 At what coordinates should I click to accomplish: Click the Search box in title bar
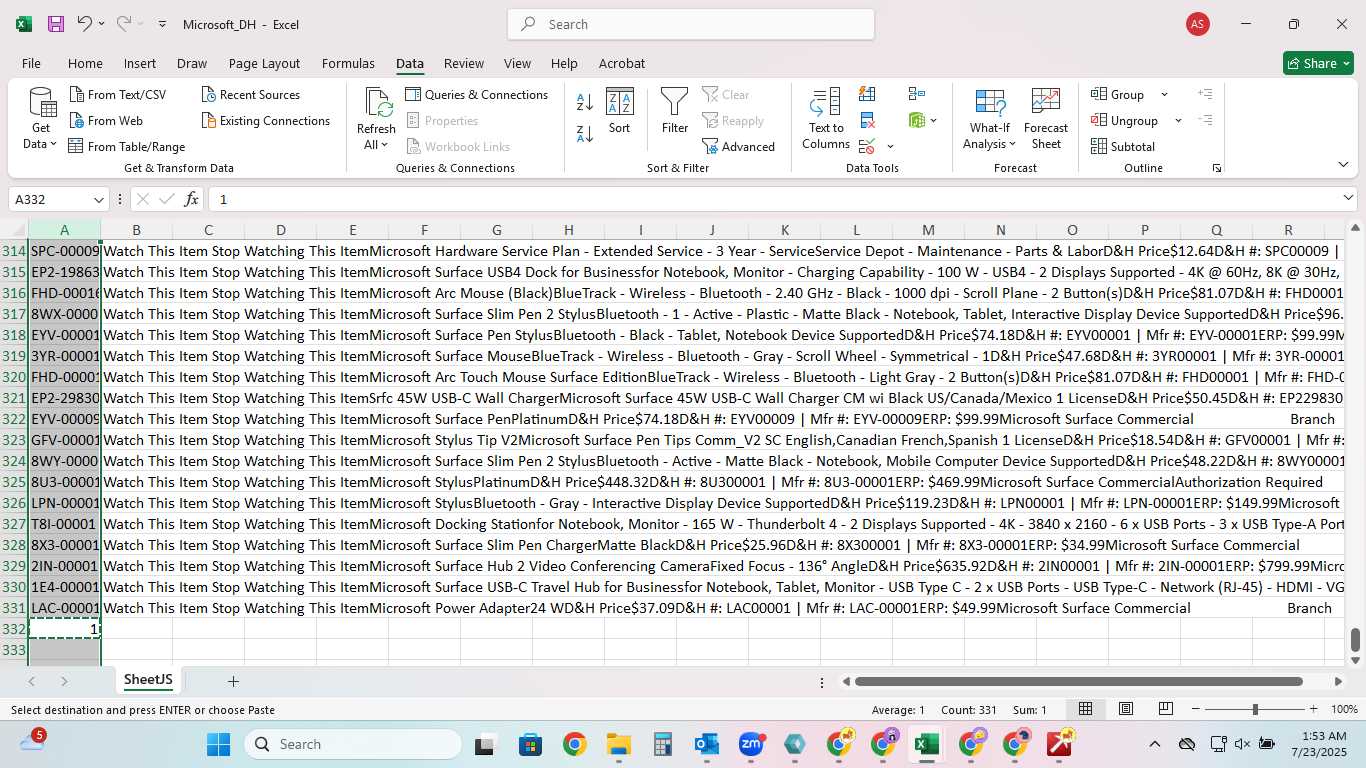click(x=691, y=24)
